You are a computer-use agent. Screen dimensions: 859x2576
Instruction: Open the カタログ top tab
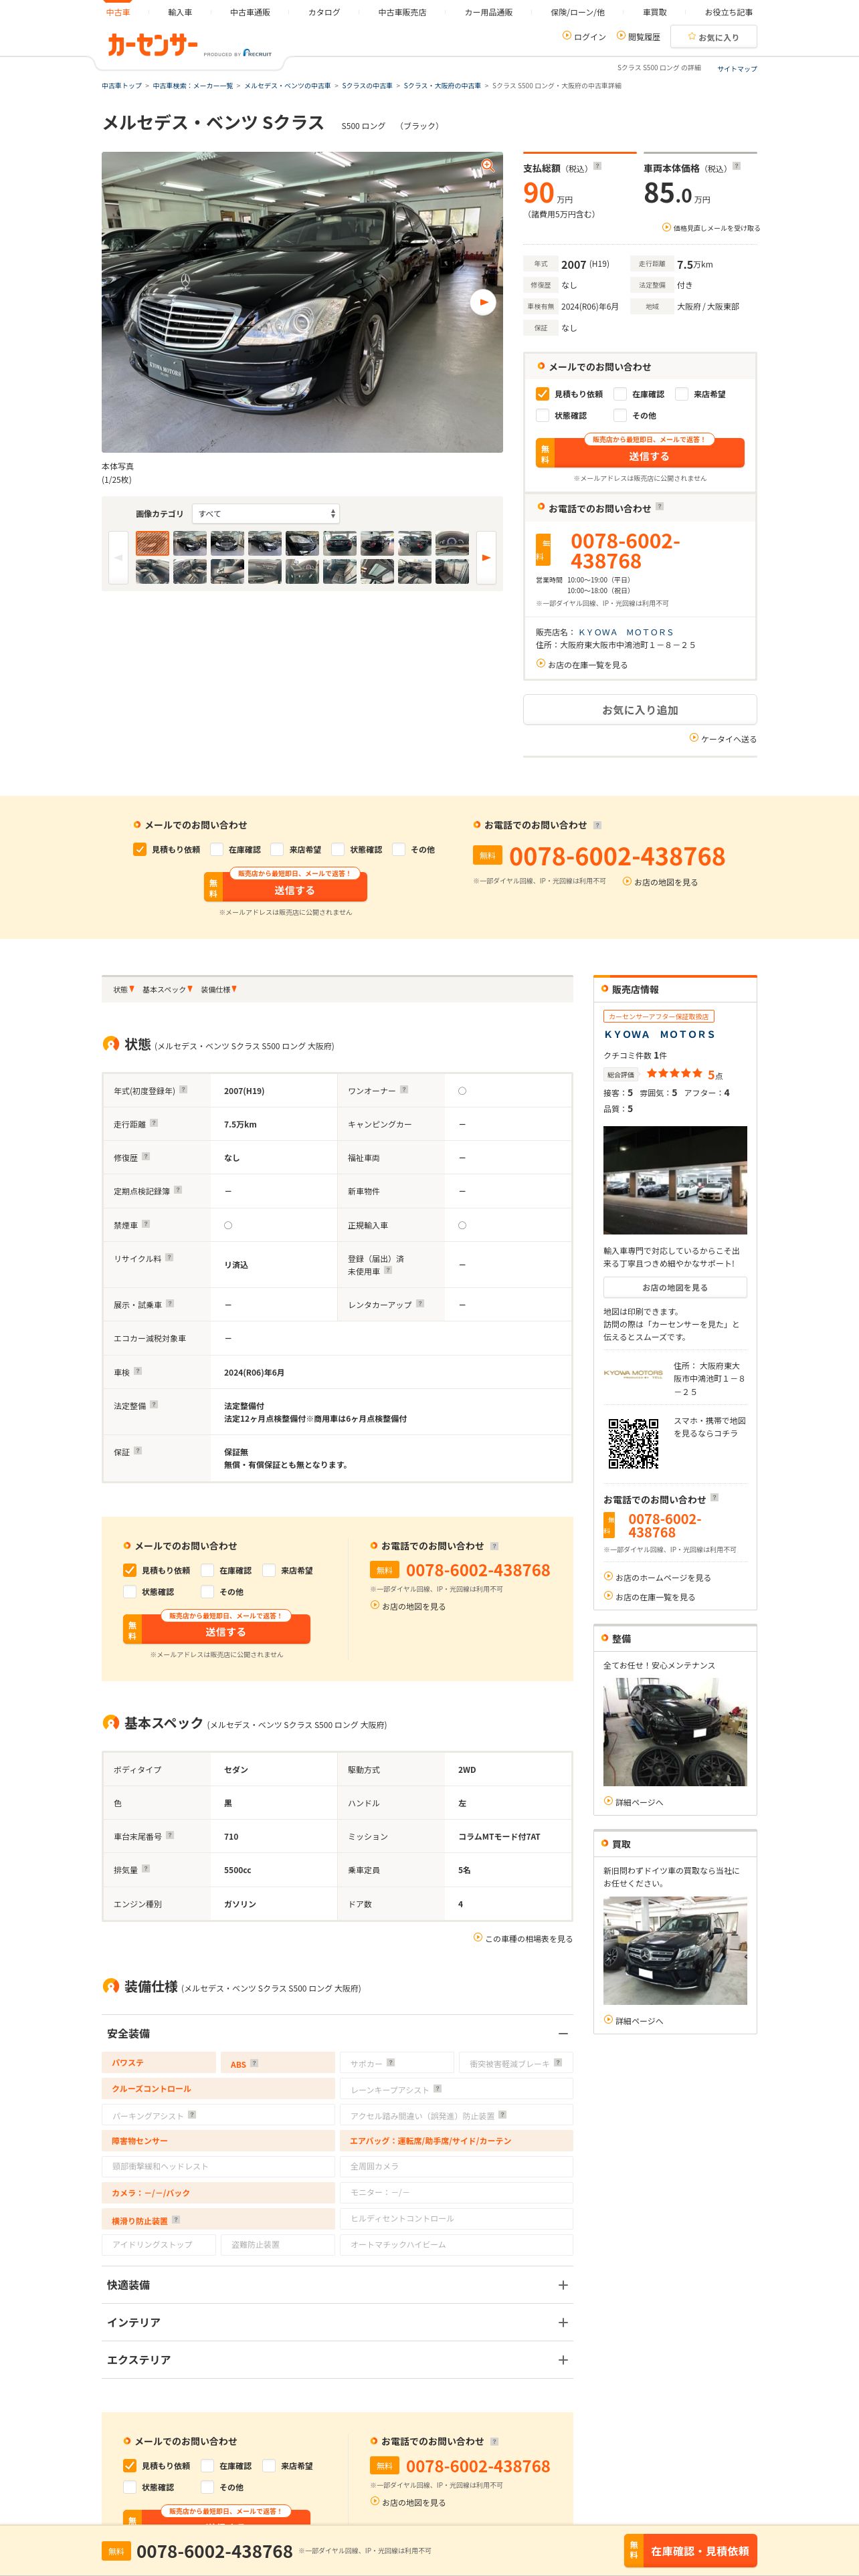(324, 12)
